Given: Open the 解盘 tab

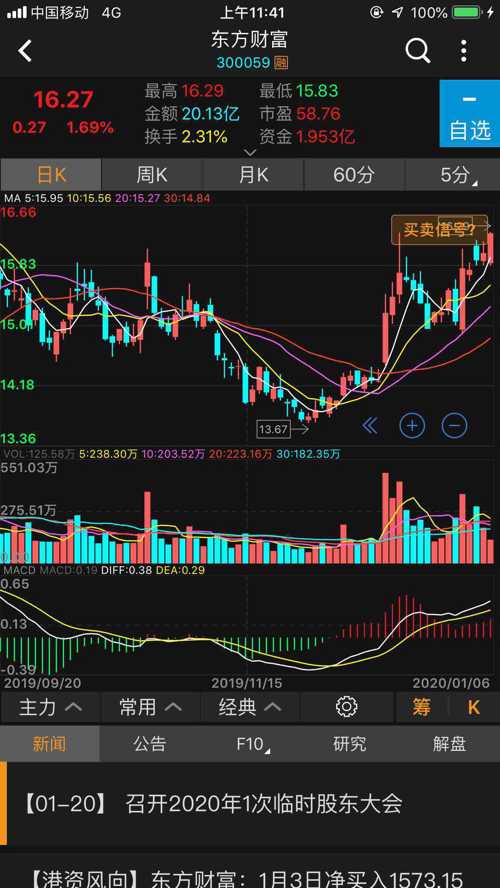Looking at the screenshot, I should pos(450,744).
